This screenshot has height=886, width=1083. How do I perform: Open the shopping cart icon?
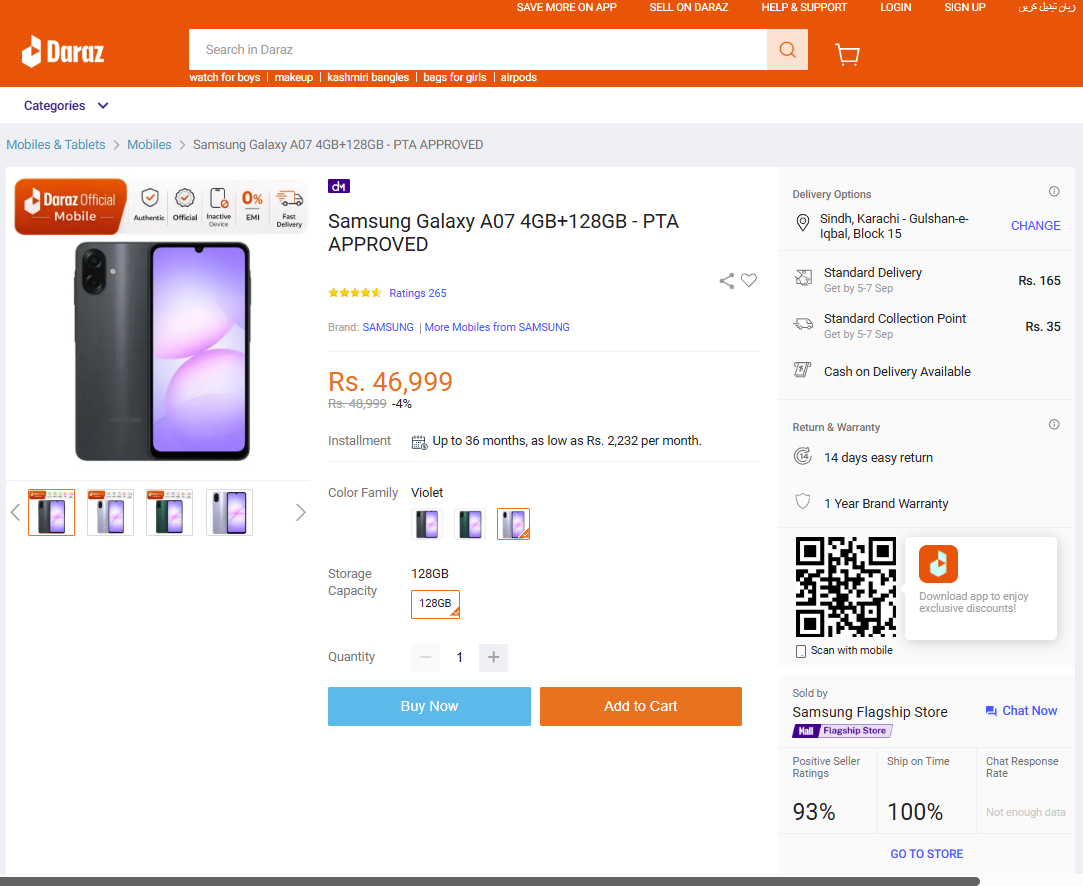[x=847, y=54]
